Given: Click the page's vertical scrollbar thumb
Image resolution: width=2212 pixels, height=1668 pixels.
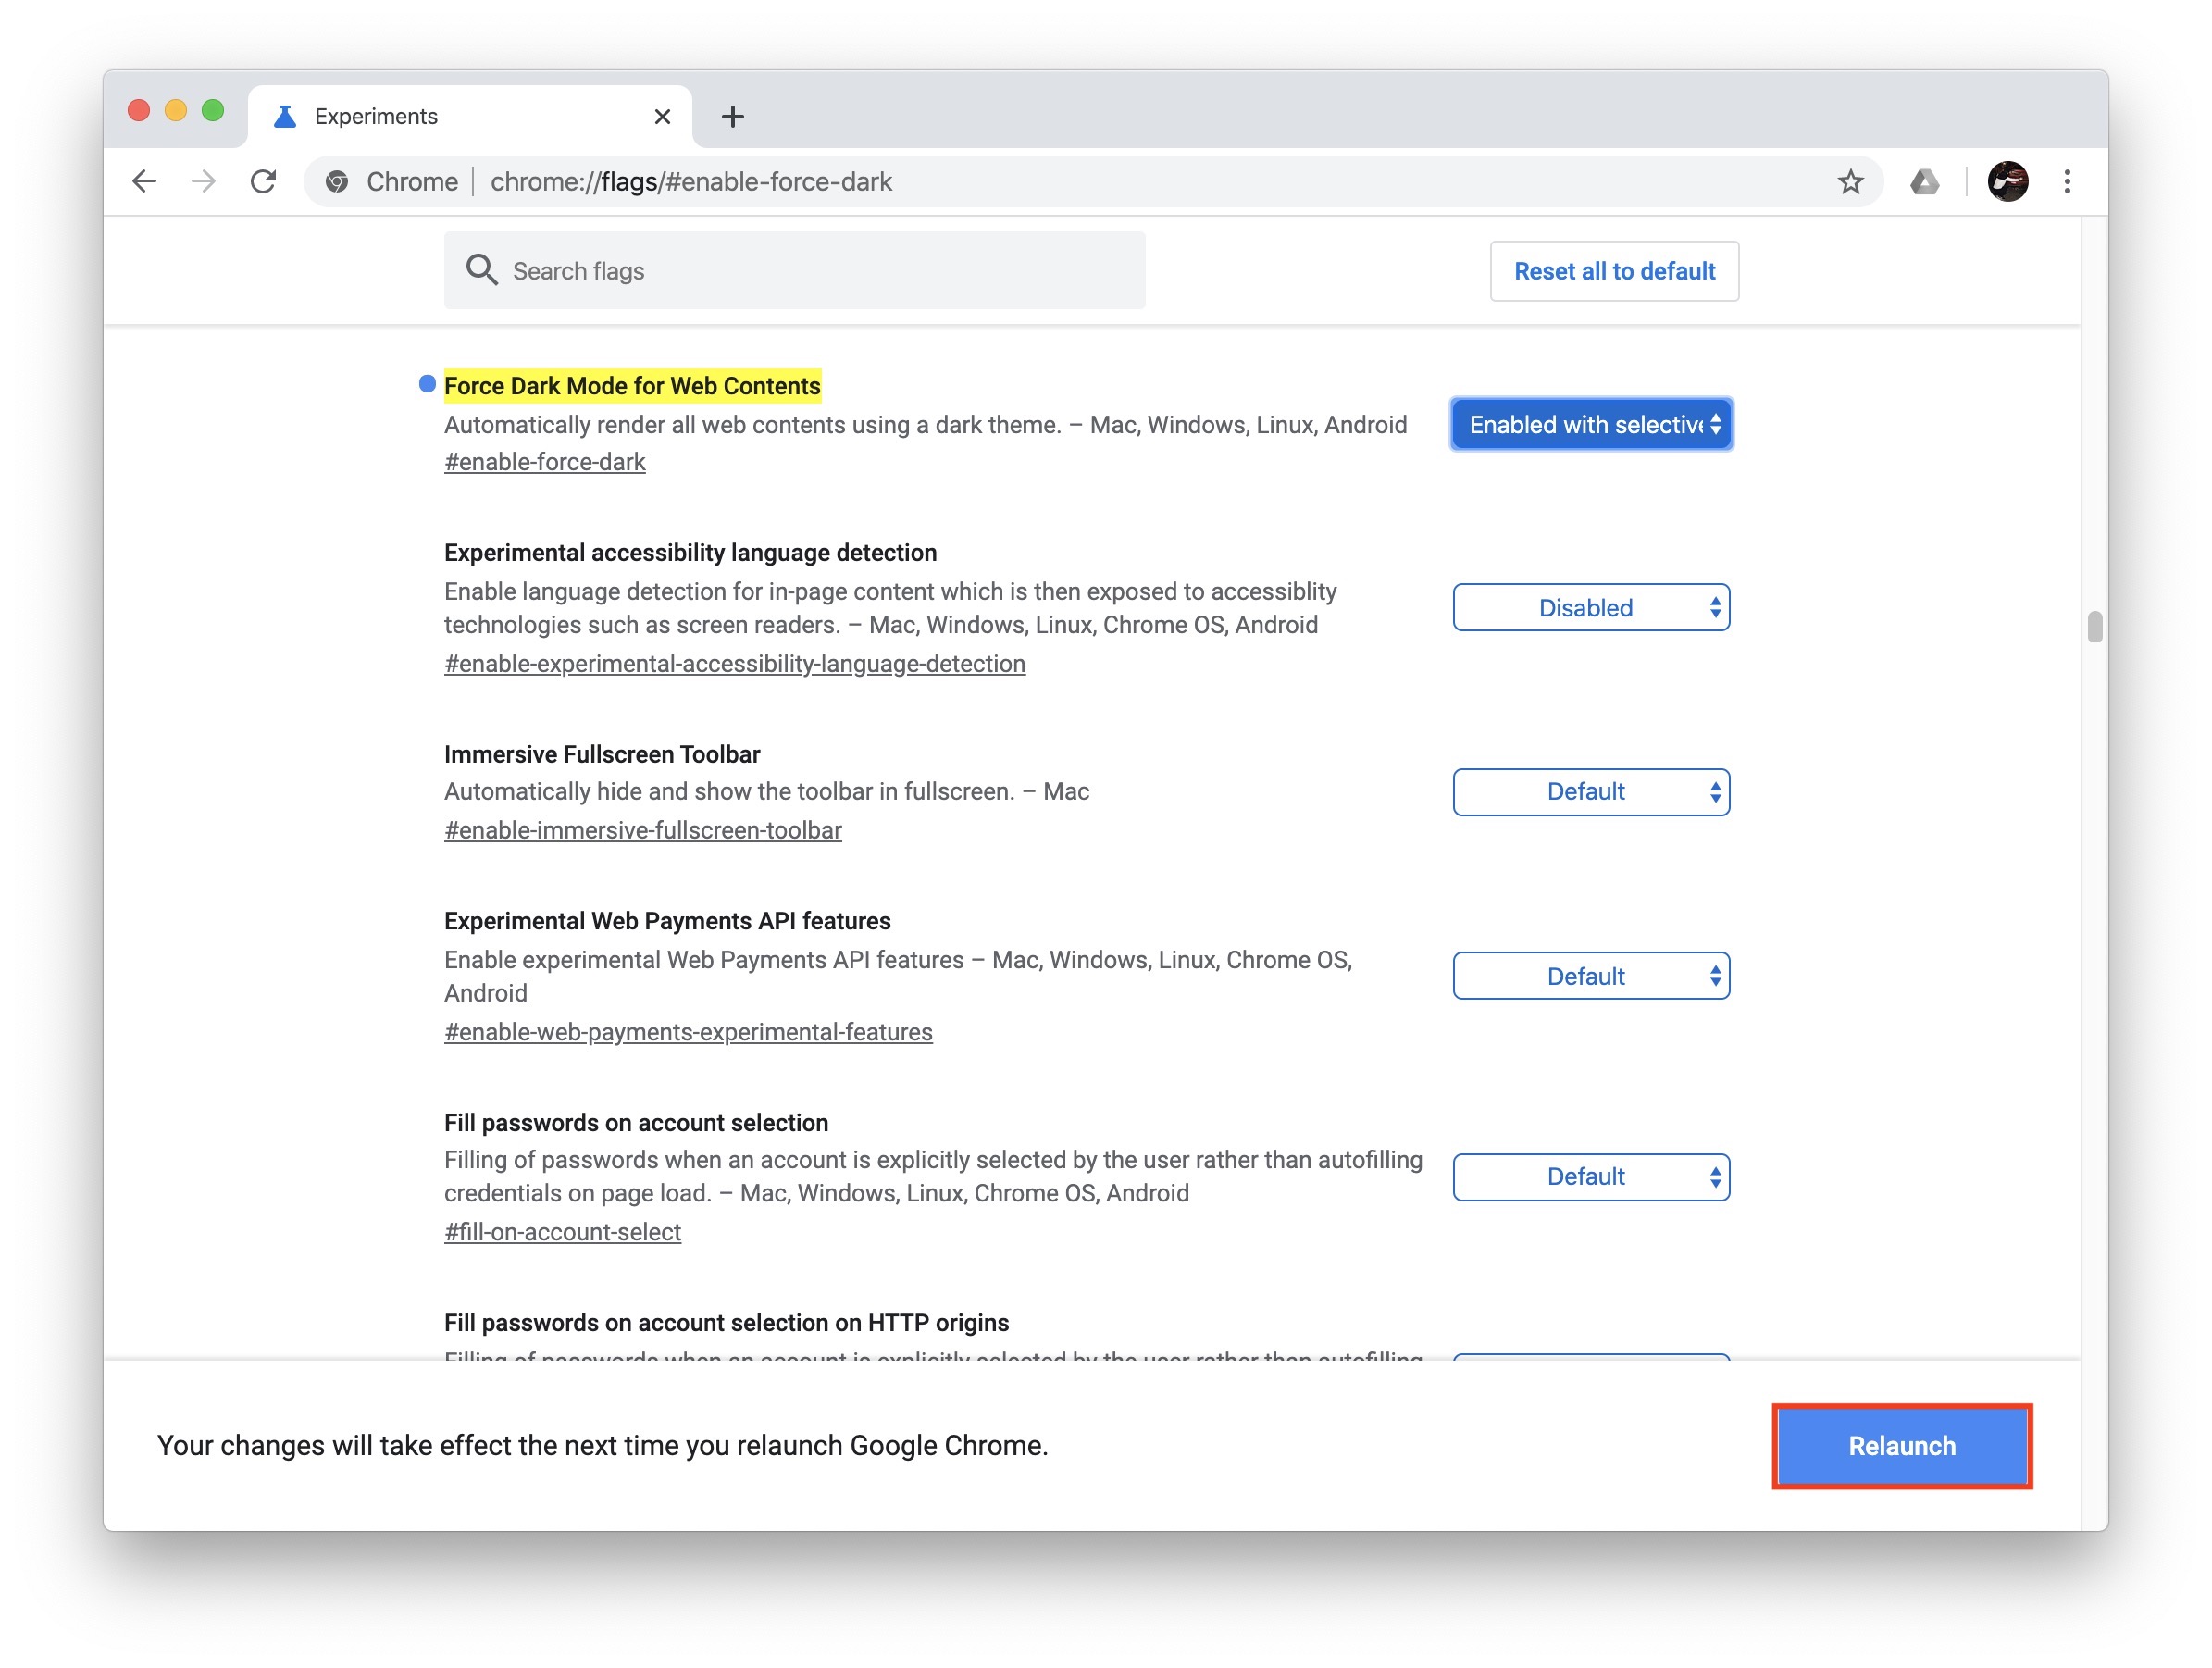Looking at the screenshot, I should 2095,627.
